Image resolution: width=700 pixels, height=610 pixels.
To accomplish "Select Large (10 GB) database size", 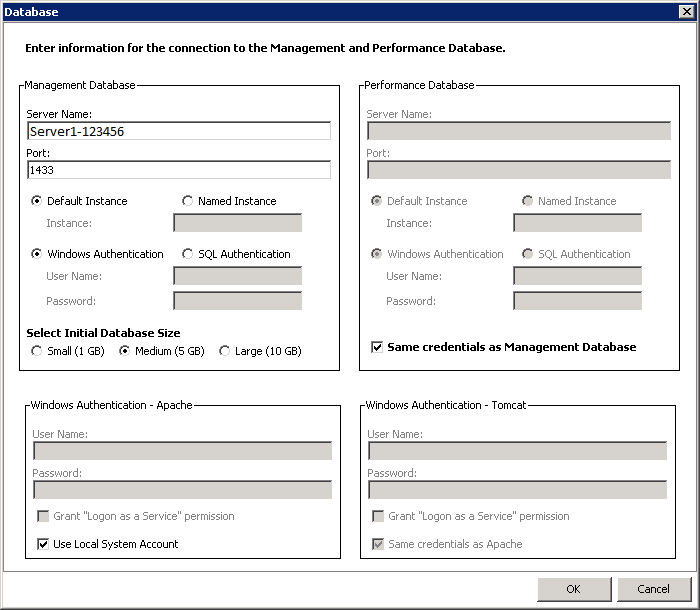I will click(x=224, y=351).
